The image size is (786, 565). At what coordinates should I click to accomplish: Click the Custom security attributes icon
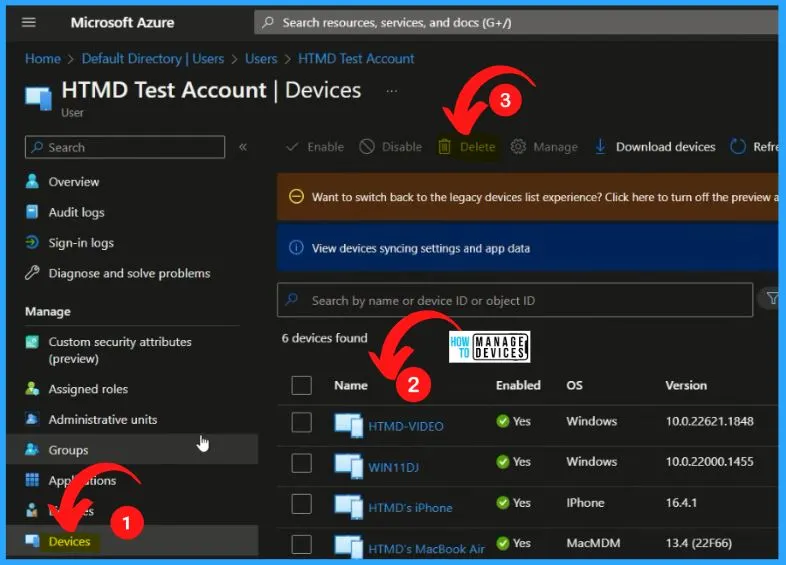tap(32, 342)
